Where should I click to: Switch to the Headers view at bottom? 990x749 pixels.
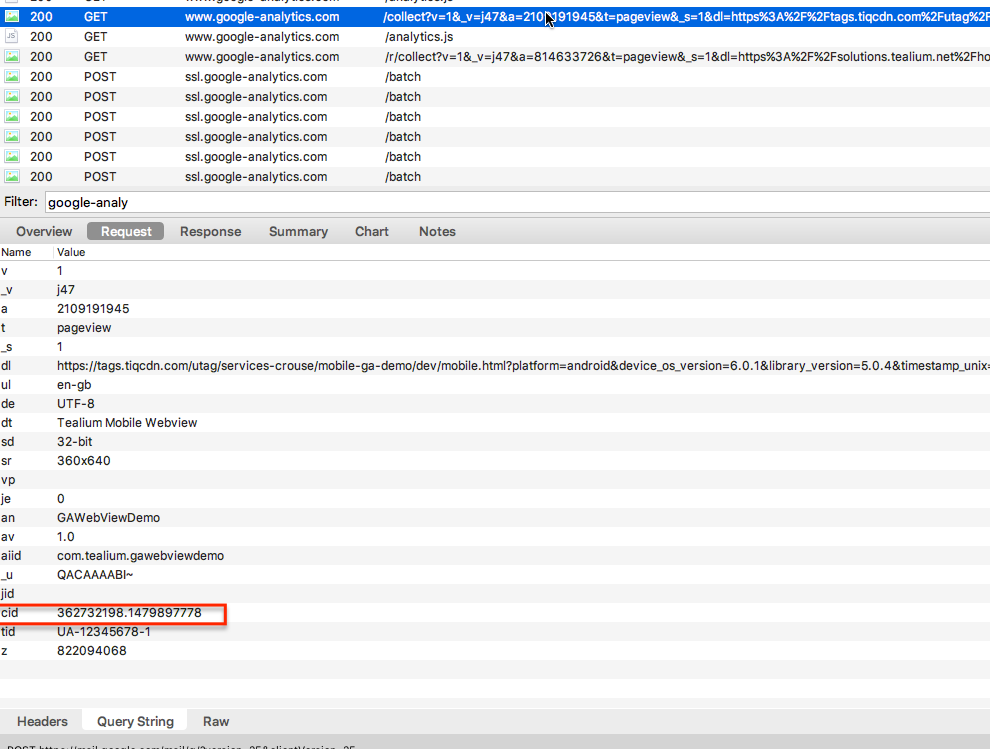point(43,721)
